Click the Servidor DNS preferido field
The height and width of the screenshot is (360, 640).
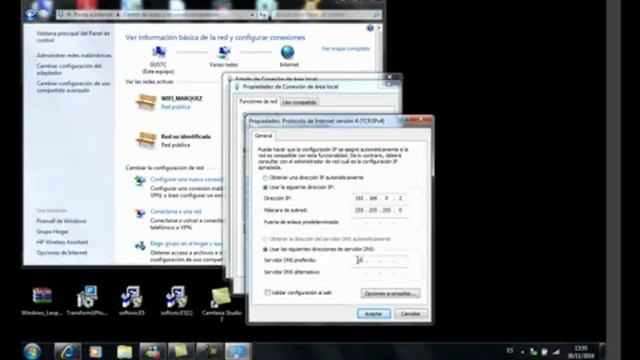(x=380, y=260)
